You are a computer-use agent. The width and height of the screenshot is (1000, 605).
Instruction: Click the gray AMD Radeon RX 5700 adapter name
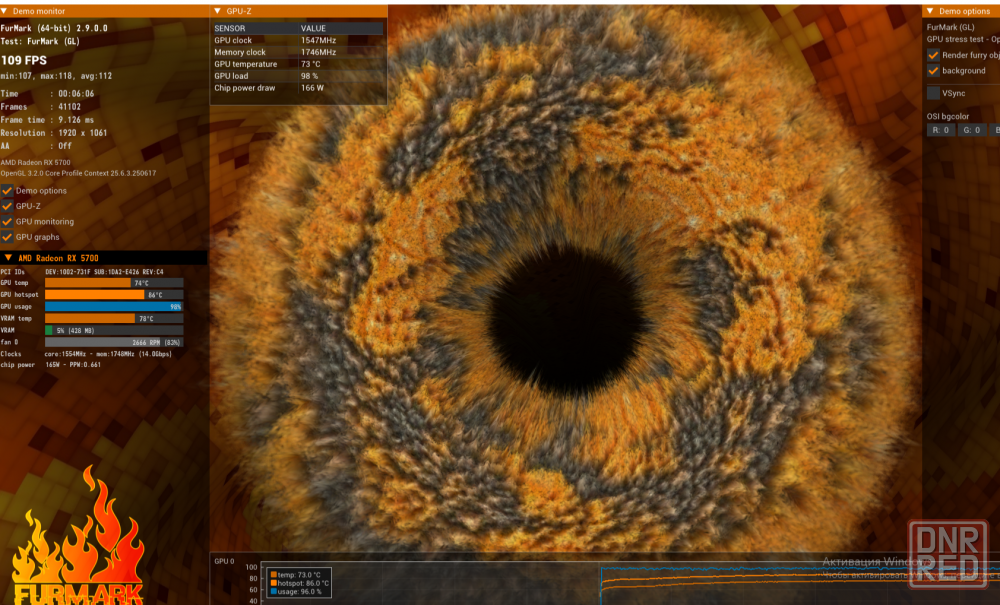tap(36, 163)
